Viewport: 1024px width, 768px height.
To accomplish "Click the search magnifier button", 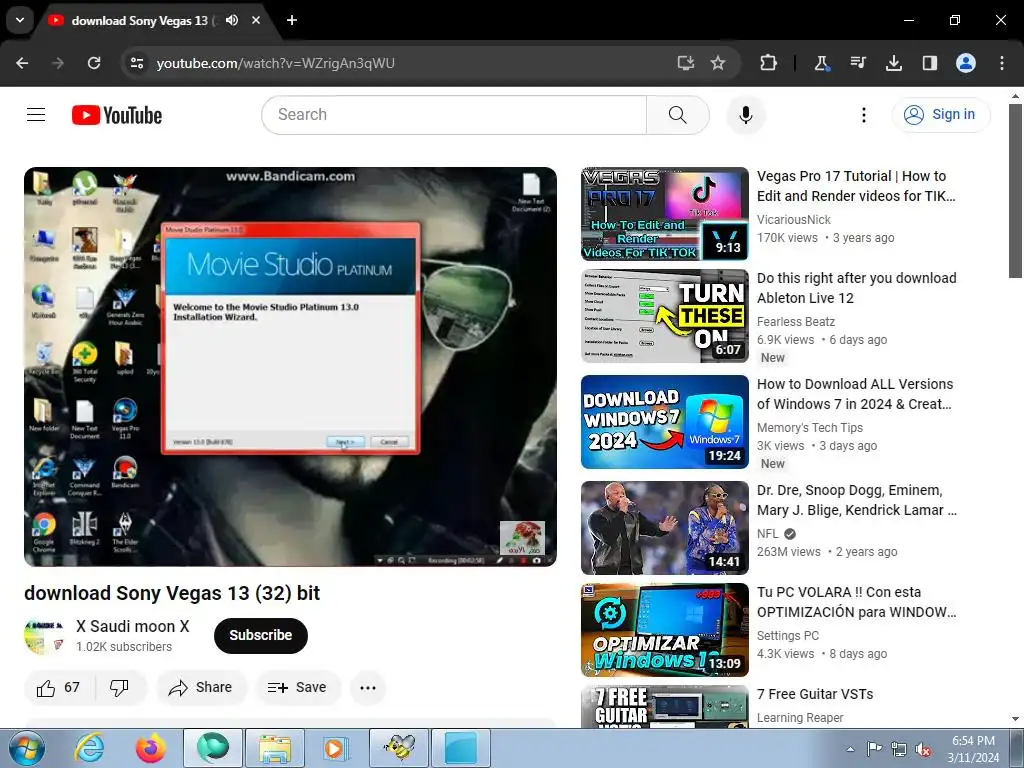I will [x=677, y=115].
